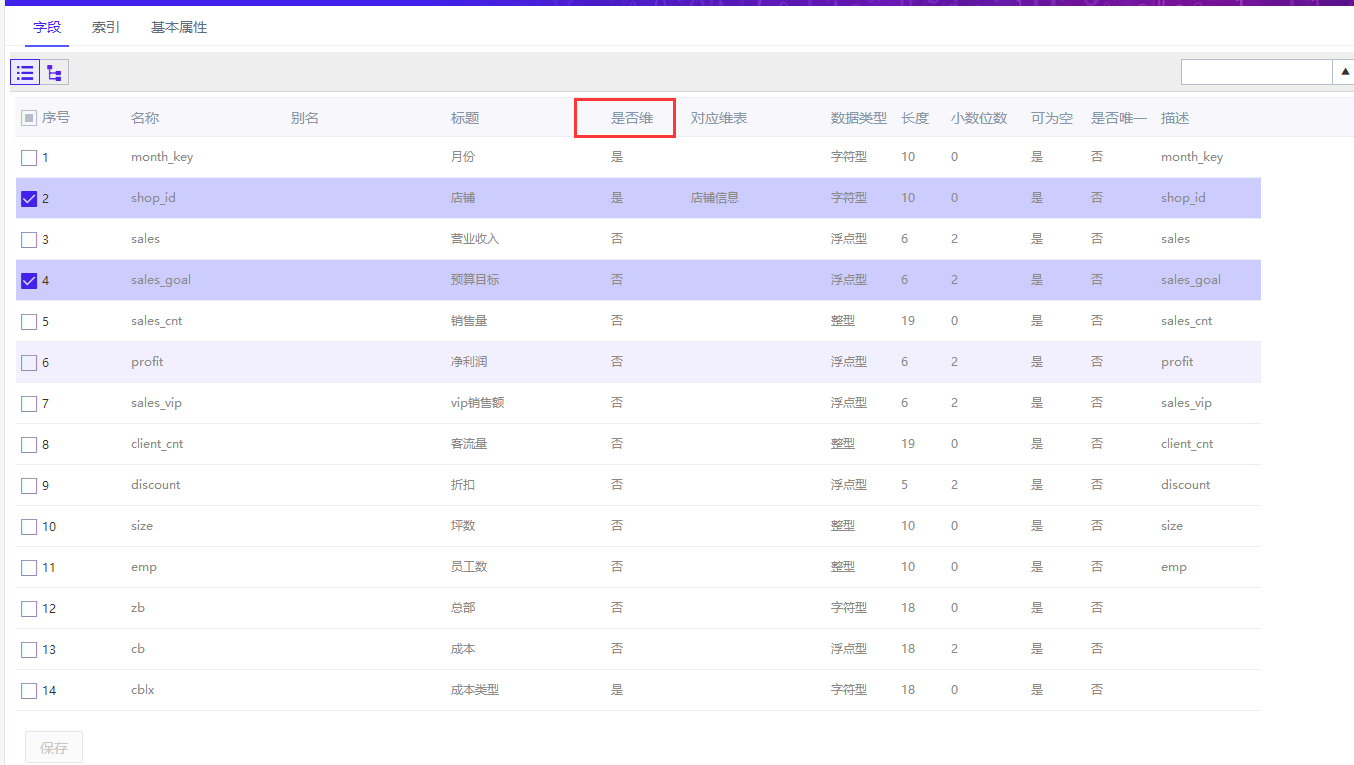Viewport: 1354px width, 765px height.
Task: Click the 整型 link on client_cnt row
Action: 843,443
